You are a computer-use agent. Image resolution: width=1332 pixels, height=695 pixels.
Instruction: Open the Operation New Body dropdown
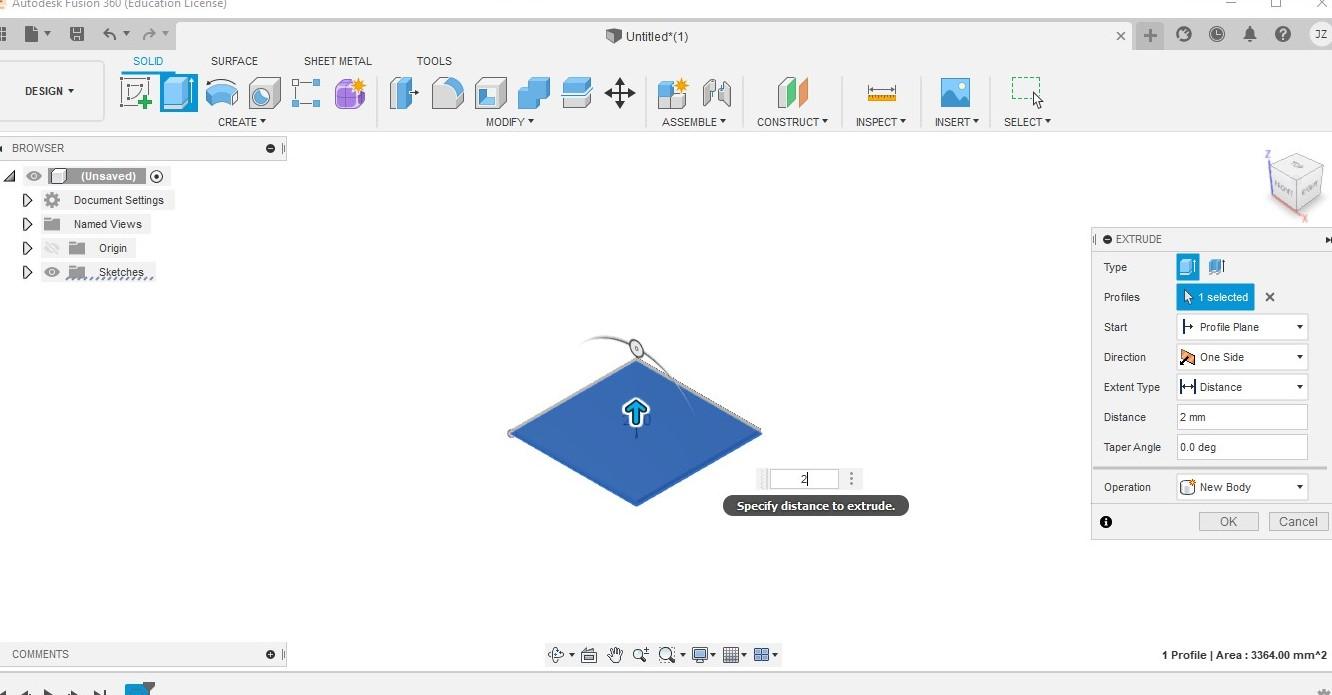click(x=1242, y=487)
